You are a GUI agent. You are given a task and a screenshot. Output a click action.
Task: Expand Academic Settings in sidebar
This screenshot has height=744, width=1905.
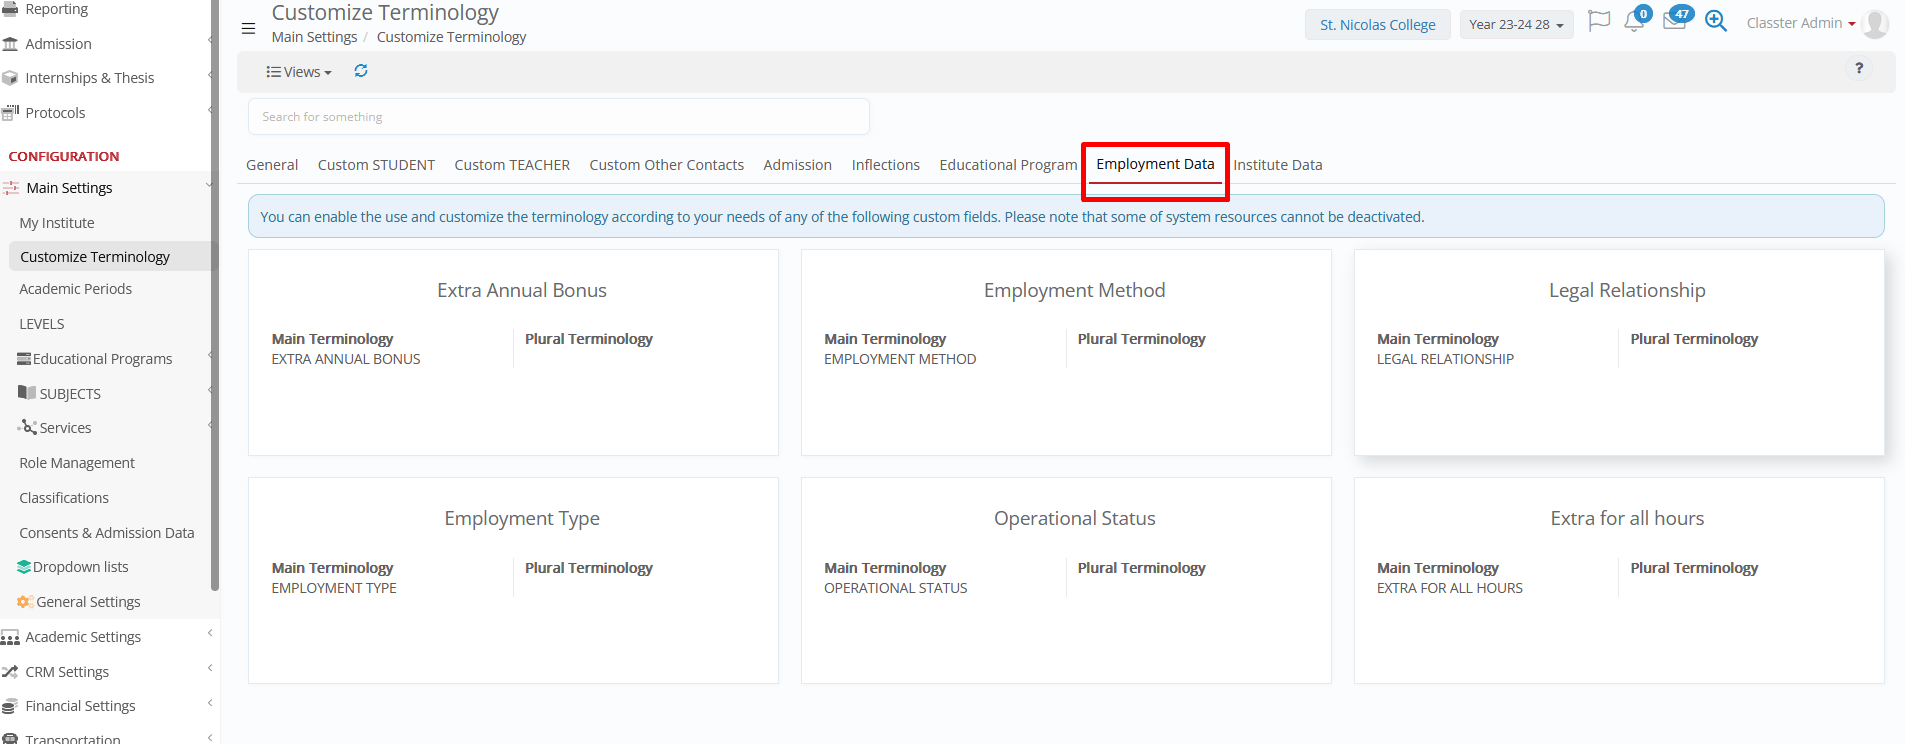(83, 637)
